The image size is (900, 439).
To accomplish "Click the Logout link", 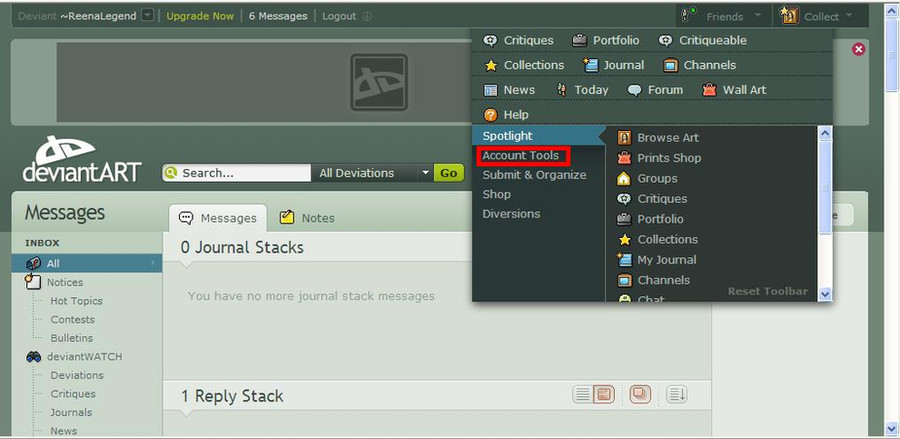I will tap(339, 16).
